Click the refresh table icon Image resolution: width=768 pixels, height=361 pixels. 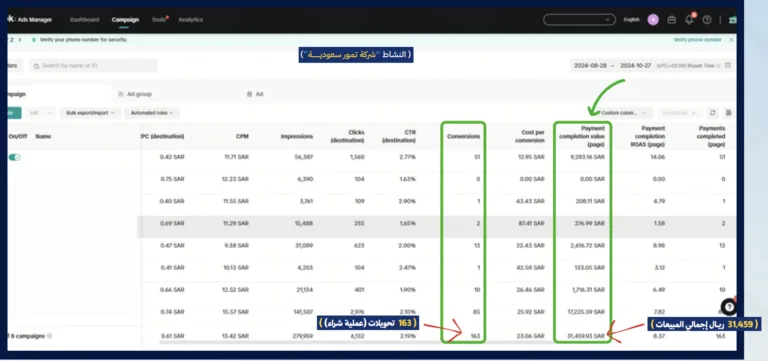[713, 113]
